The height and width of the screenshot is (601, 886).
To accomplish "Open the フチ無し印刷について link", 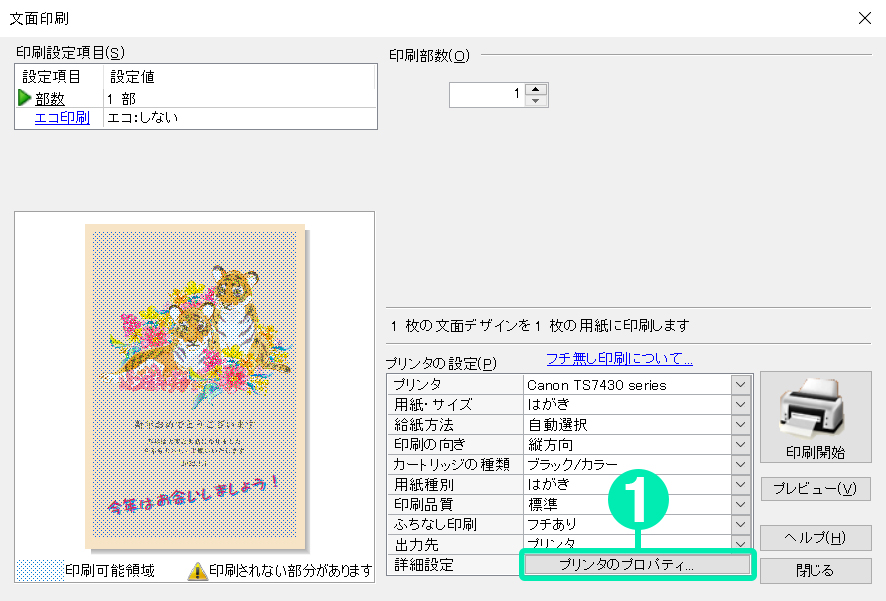I will click(x=619, y=359).
